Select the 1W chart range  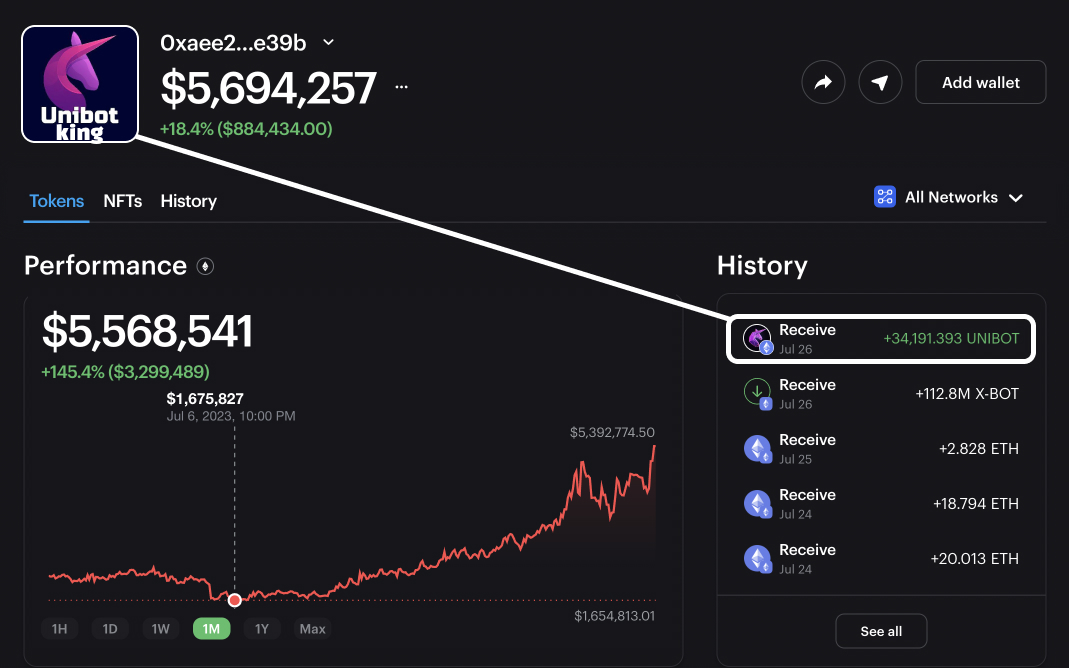160,628
